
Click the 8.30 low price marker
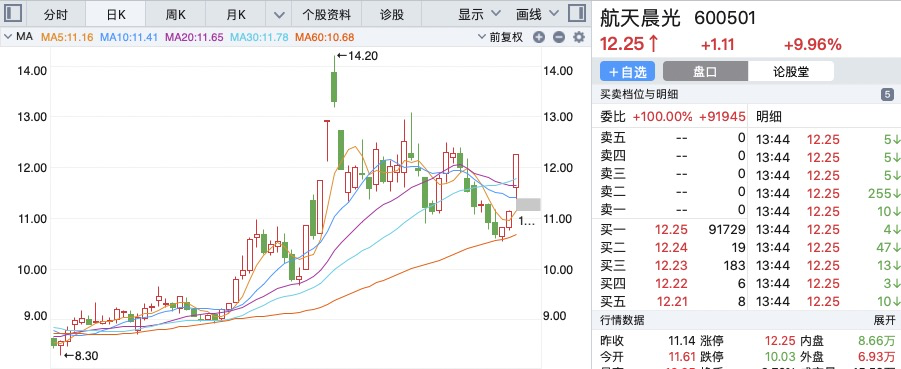coord(81,356)
